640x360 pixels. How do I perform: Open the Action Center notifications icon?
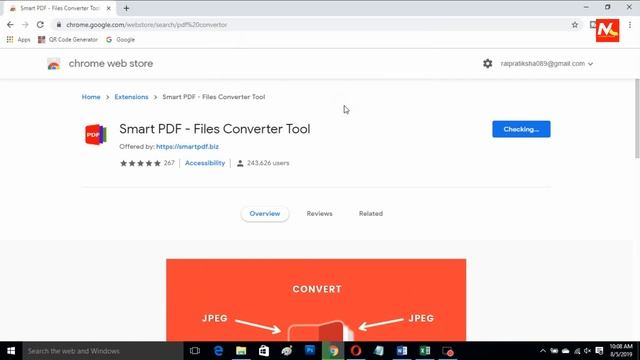point(599,351)
